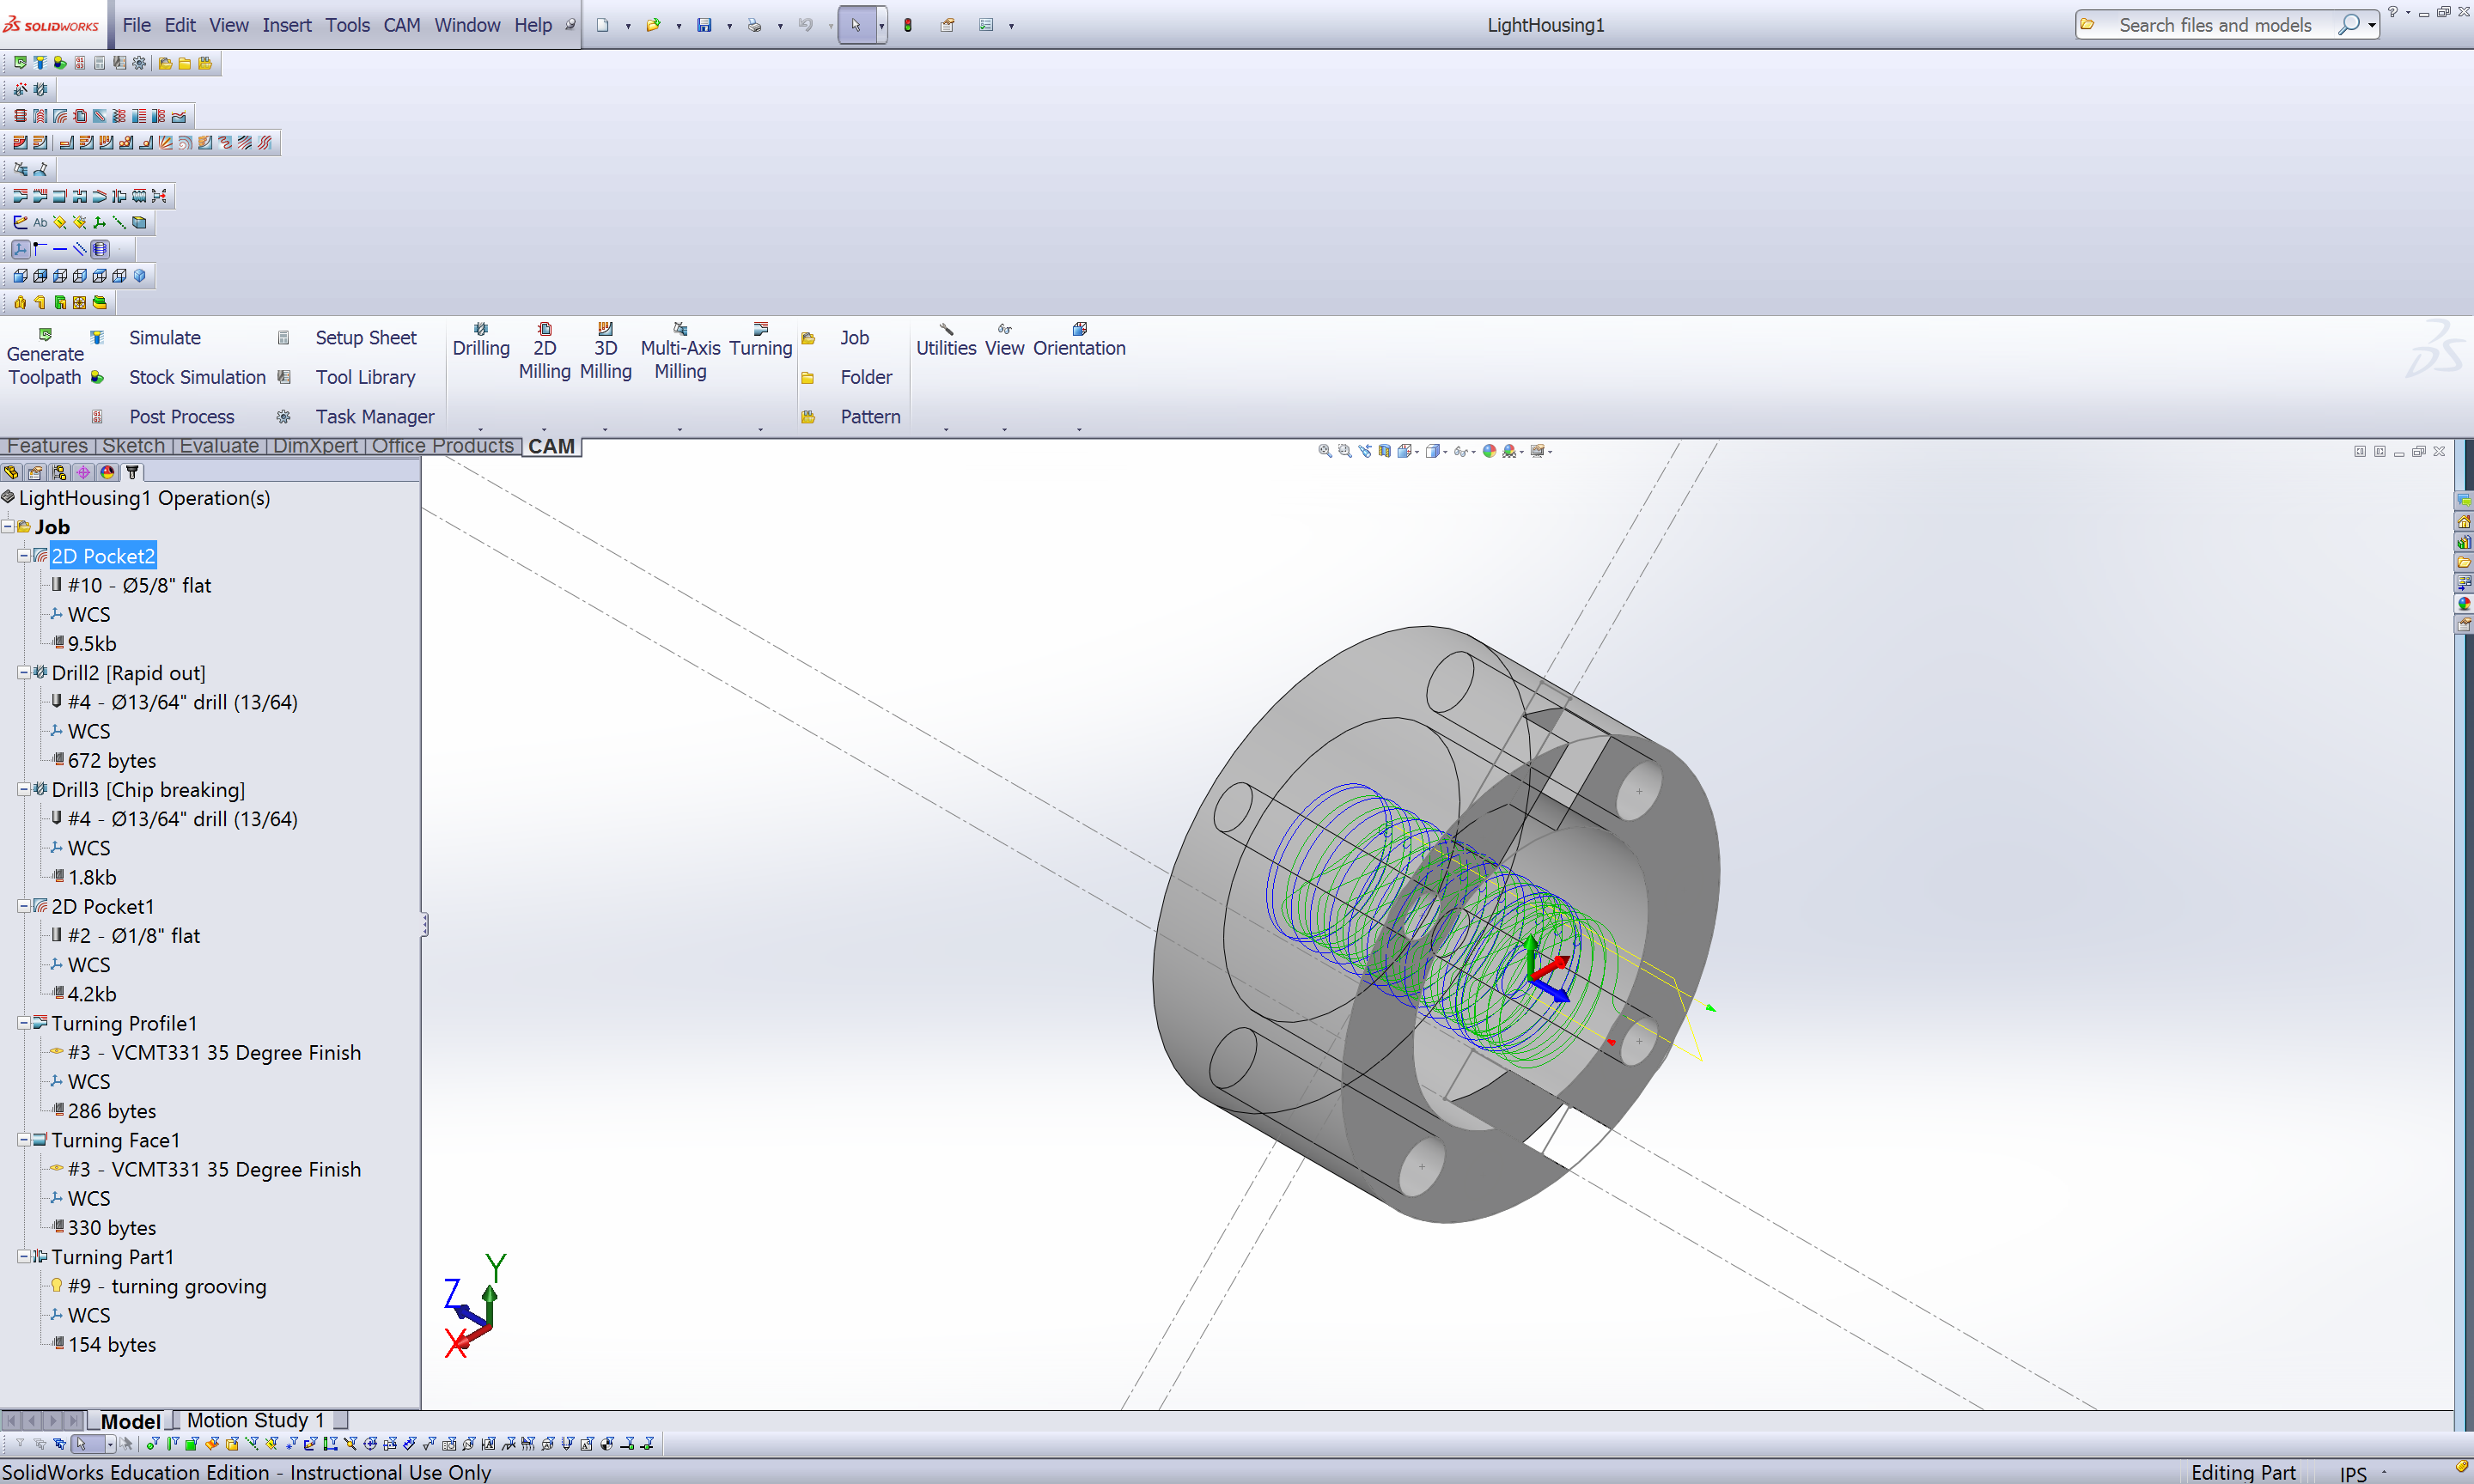Screen dimensions: 2474x1484
Task: Switch to the Evaluate ribbon tab
Action: coord(219,446)
